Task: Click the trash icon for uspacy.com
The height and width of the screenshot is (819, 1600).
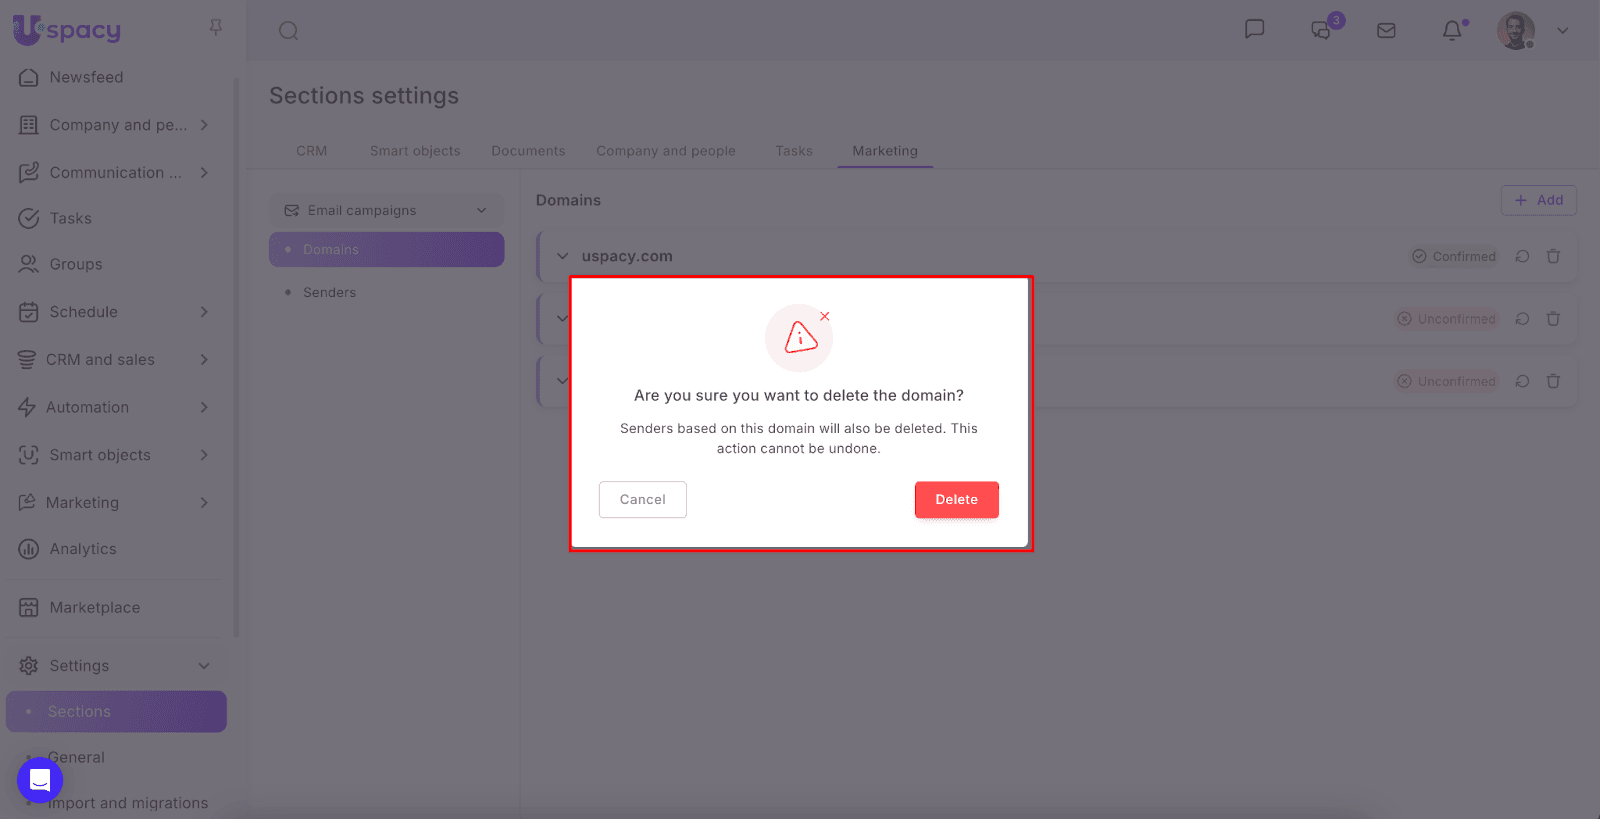Action: (1553, 256)
